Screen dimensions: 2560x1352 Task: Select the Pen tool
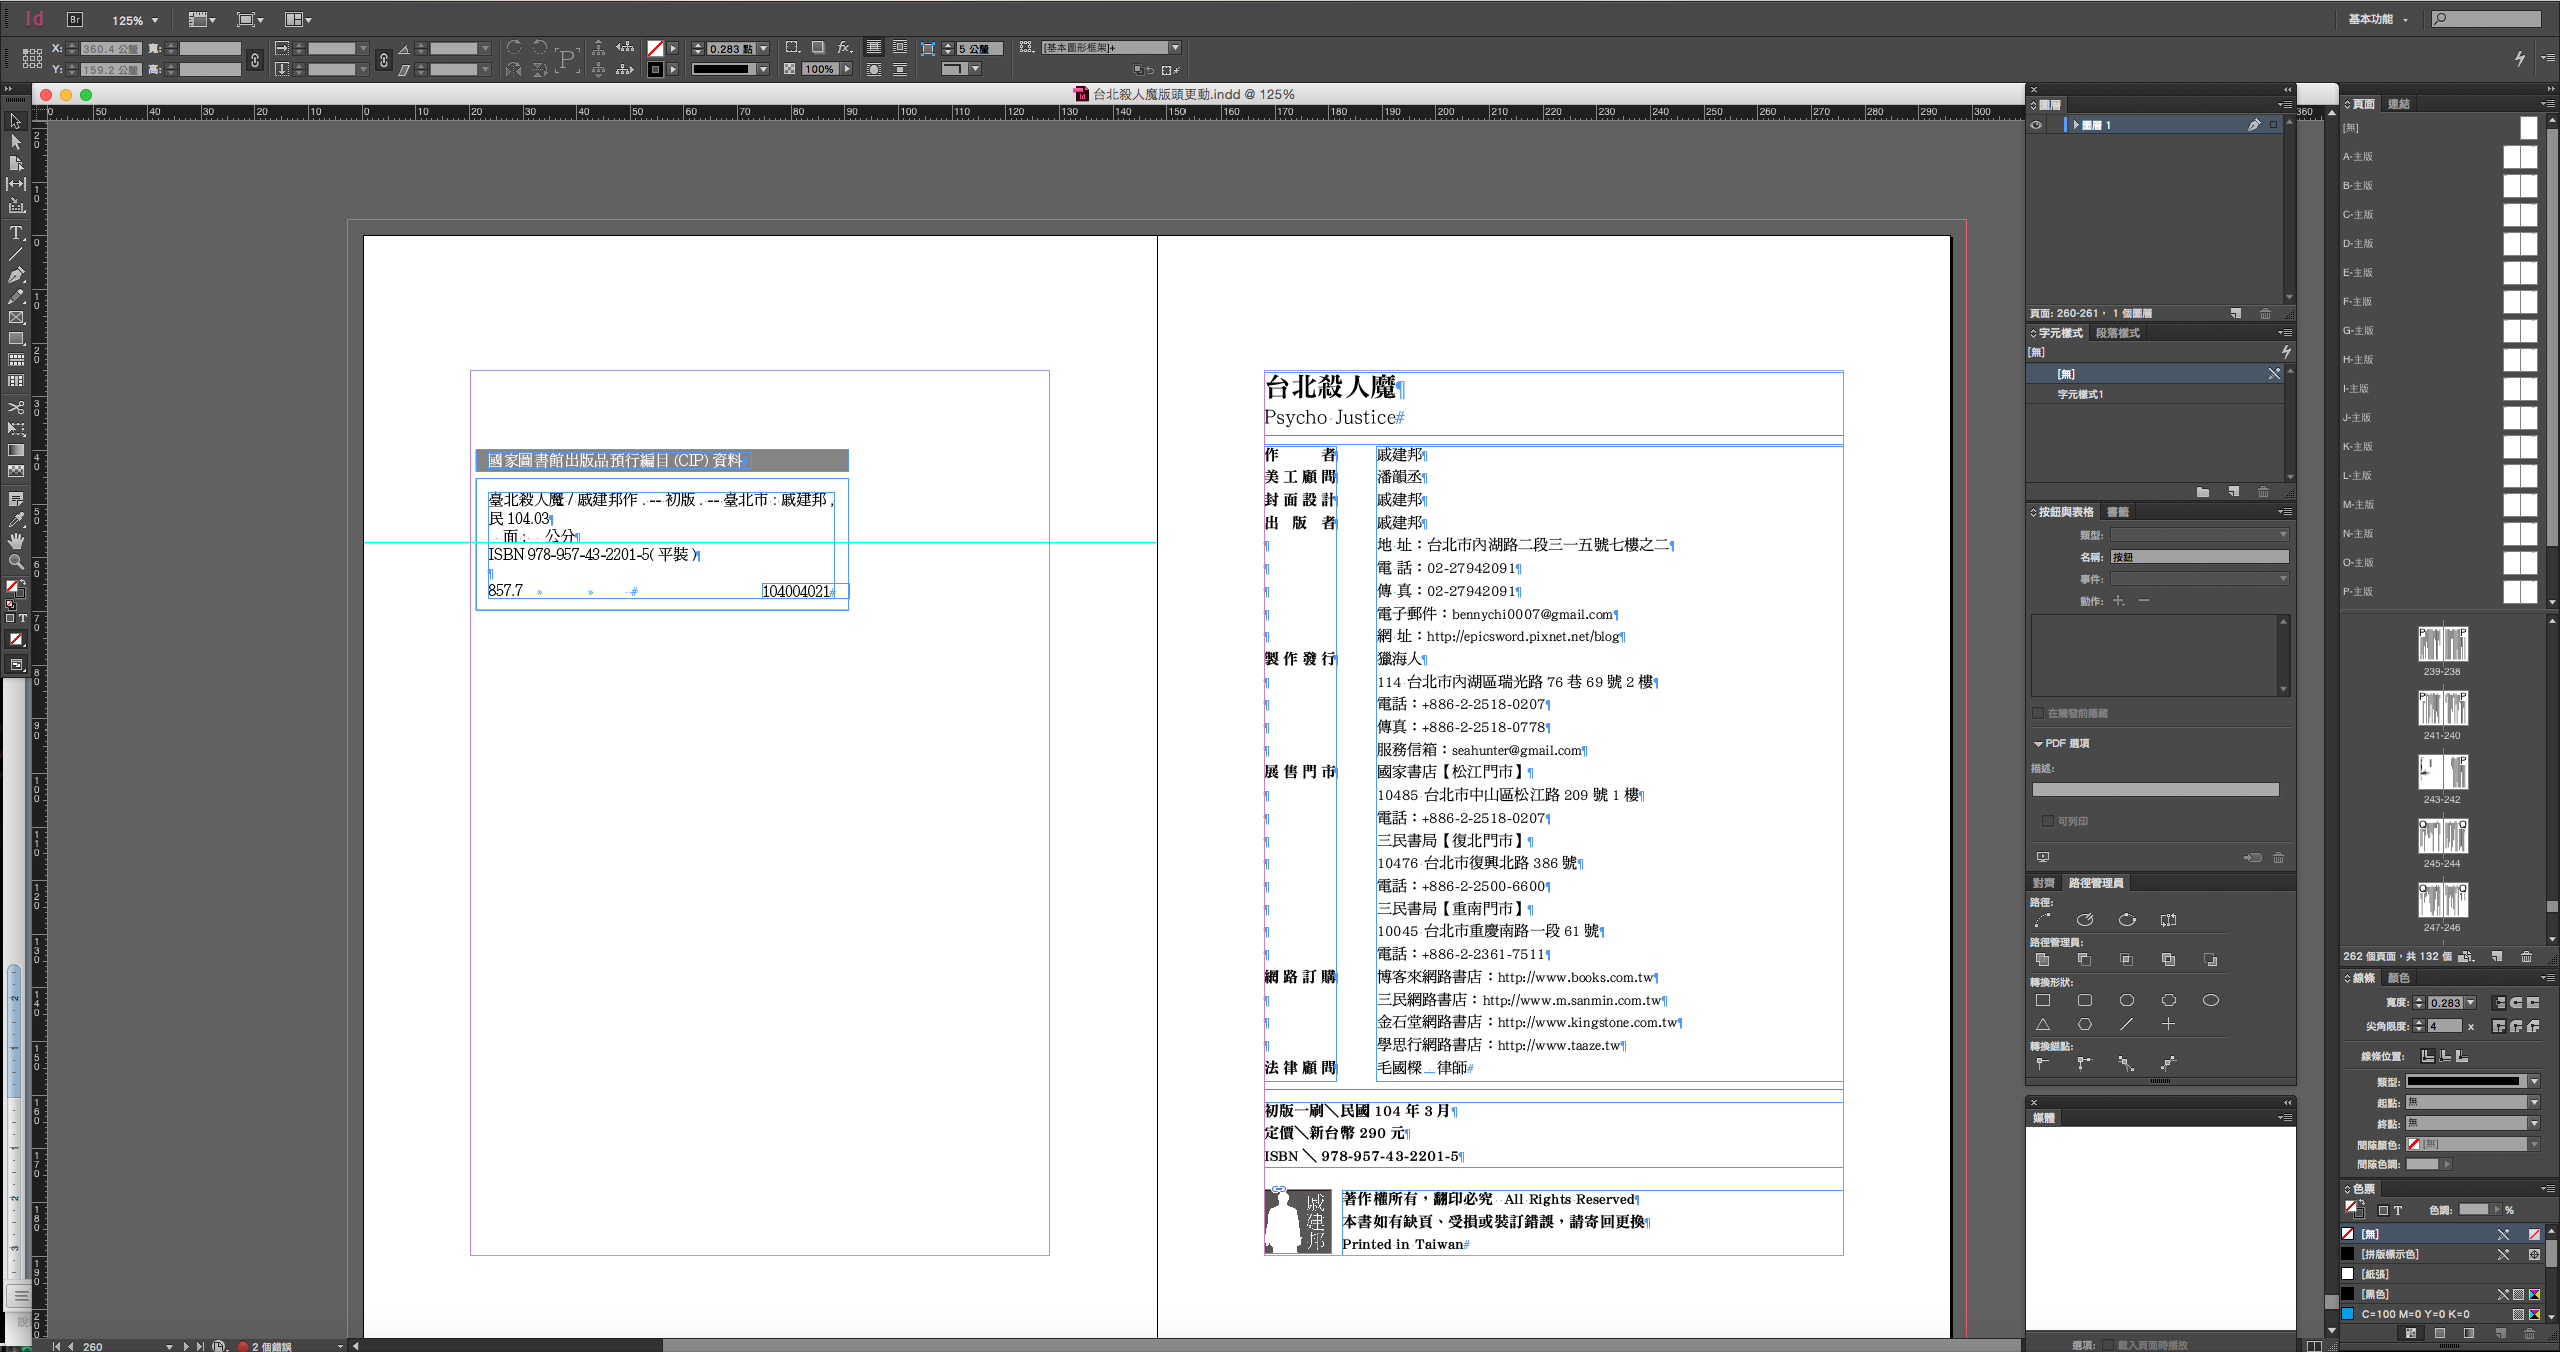pos(16,275)
